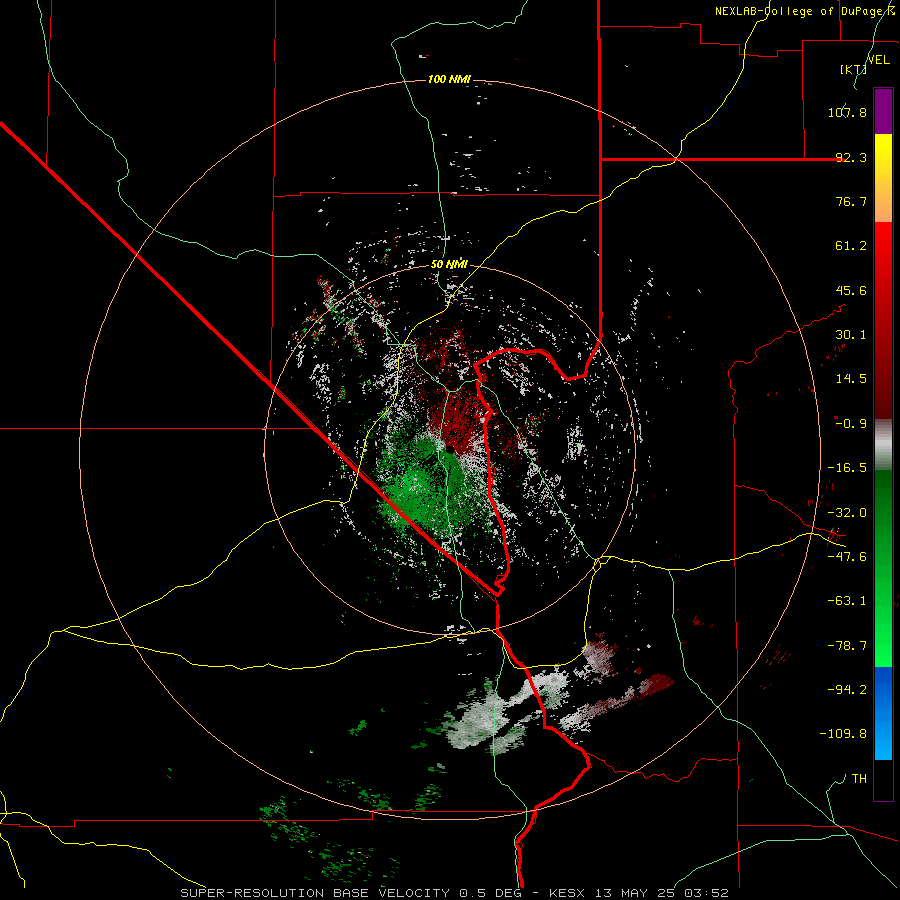
Task: Click the 50 NMI range ring label
Action: pyautogui.click(x=449, y=265)
